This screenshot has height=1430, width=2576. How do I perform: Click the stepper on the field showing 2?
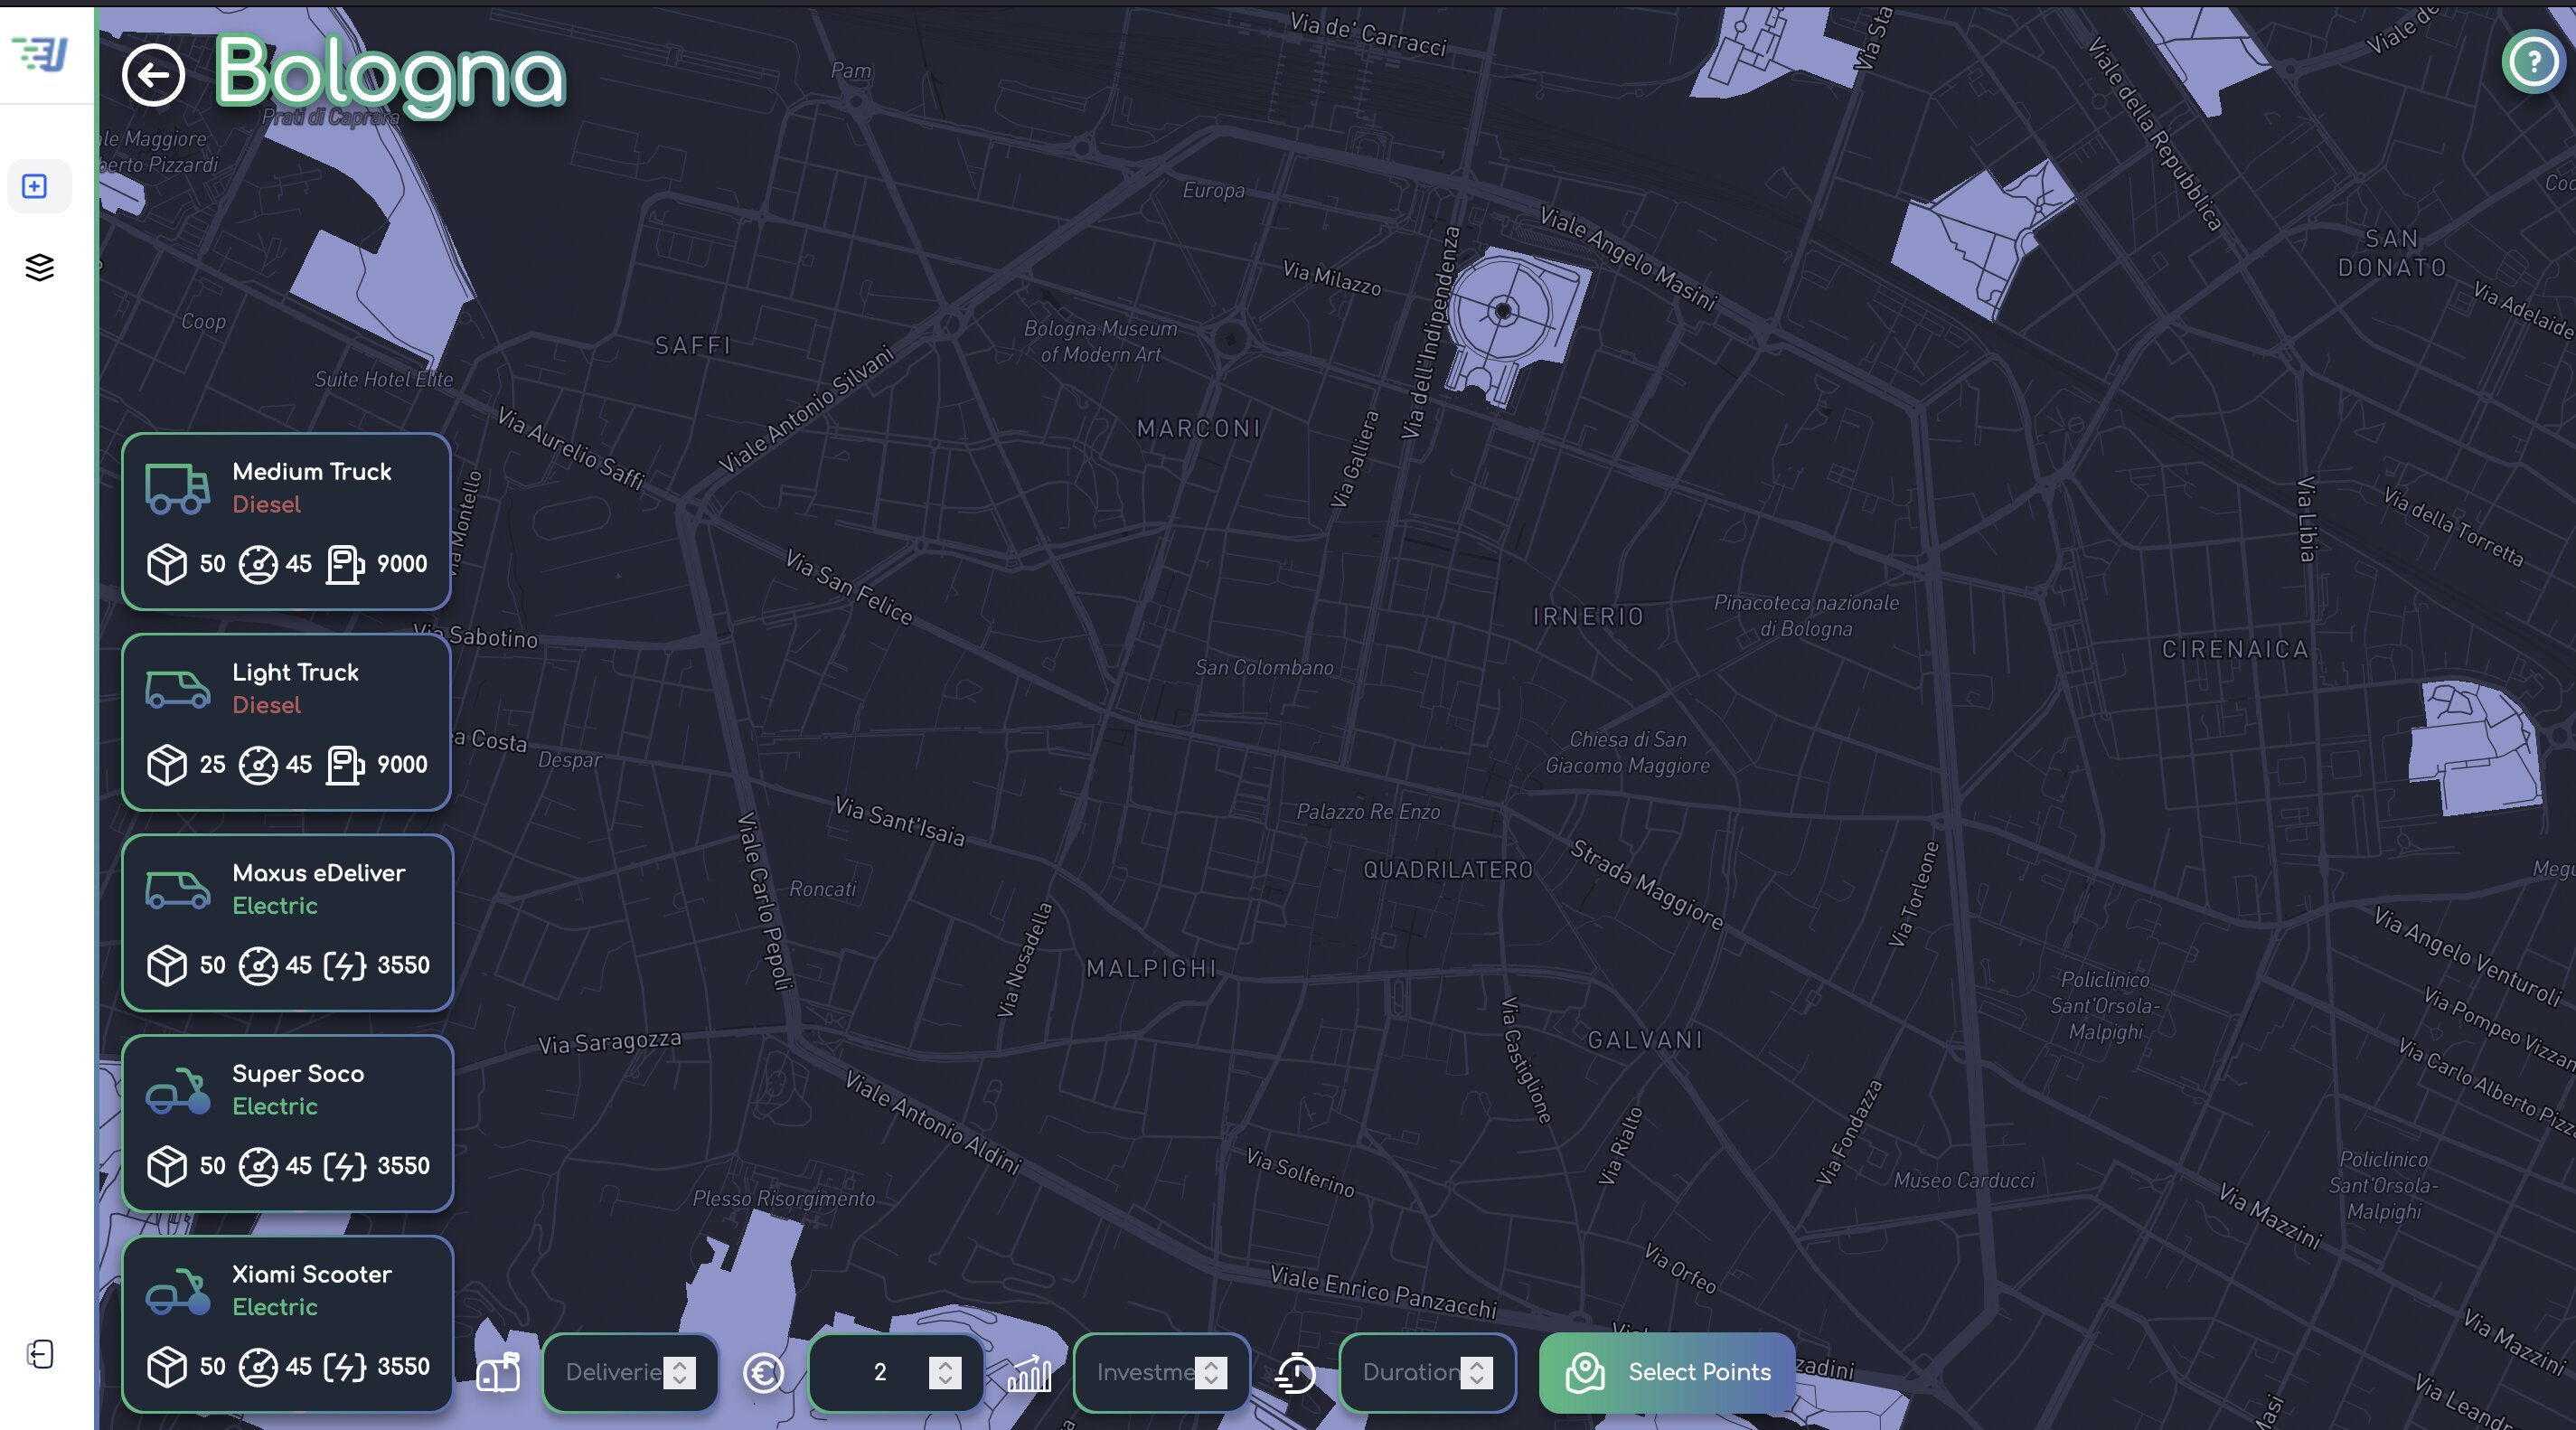[945, 1372]
